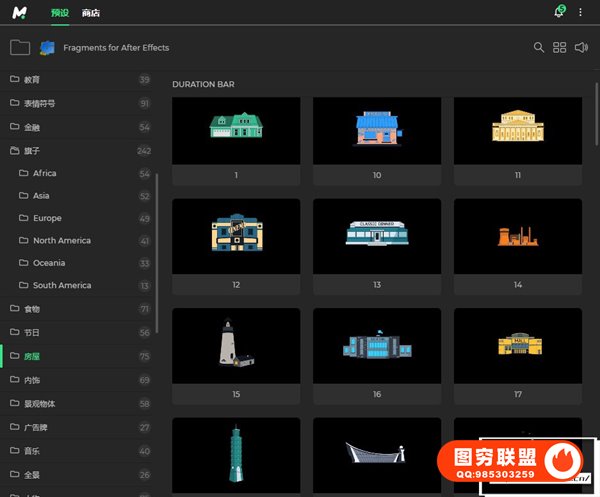Open the three-dot options menu

pyautogui.click(x=580, y=12)
